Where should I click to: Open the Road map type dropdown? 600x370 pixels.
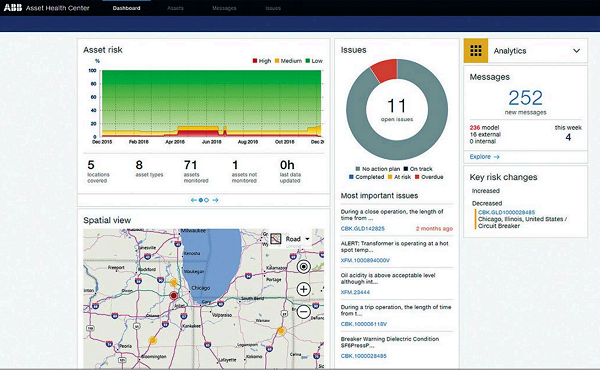[297, 239]
